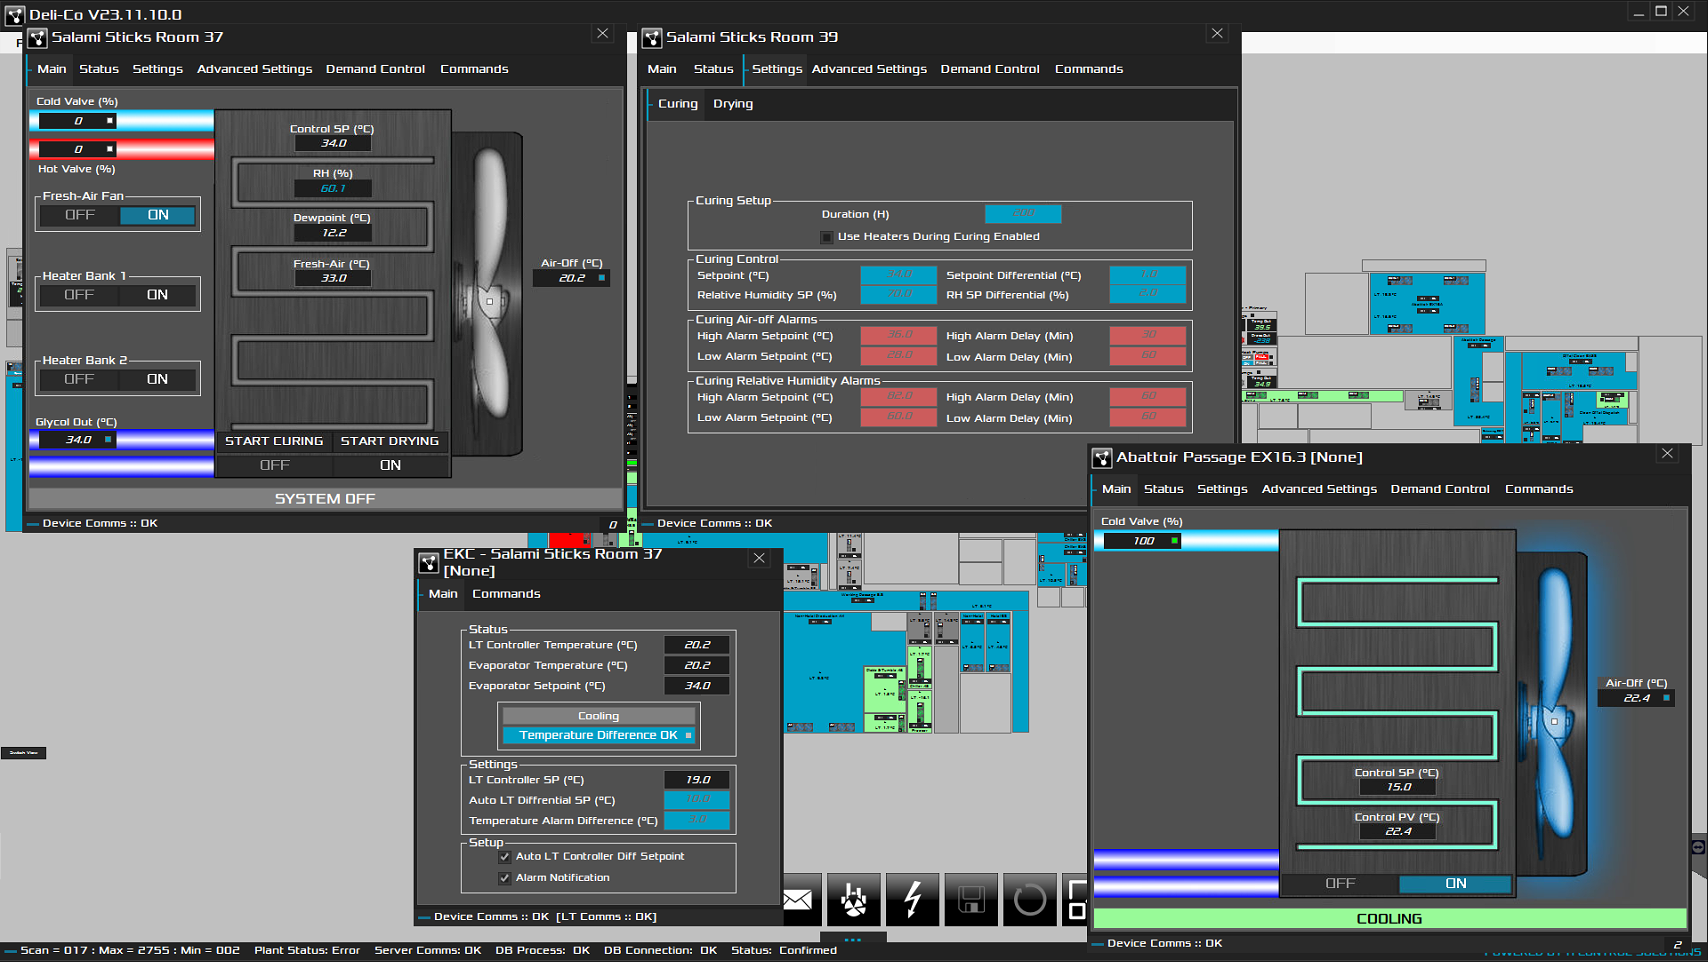This screenshot has width=1708, height=962.
Task: Click START CURING button
Action: [x=274, y=441]
